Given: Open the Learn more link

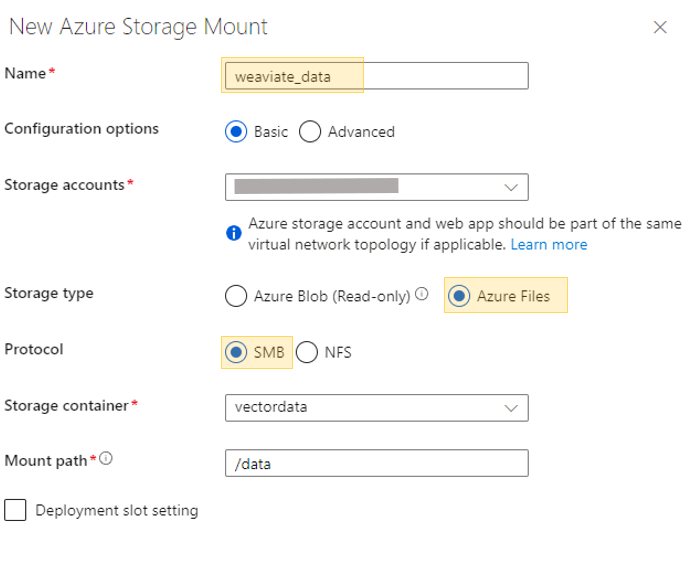Looking at the screenshot, I should pyautogui.click(x=549, y=245).
